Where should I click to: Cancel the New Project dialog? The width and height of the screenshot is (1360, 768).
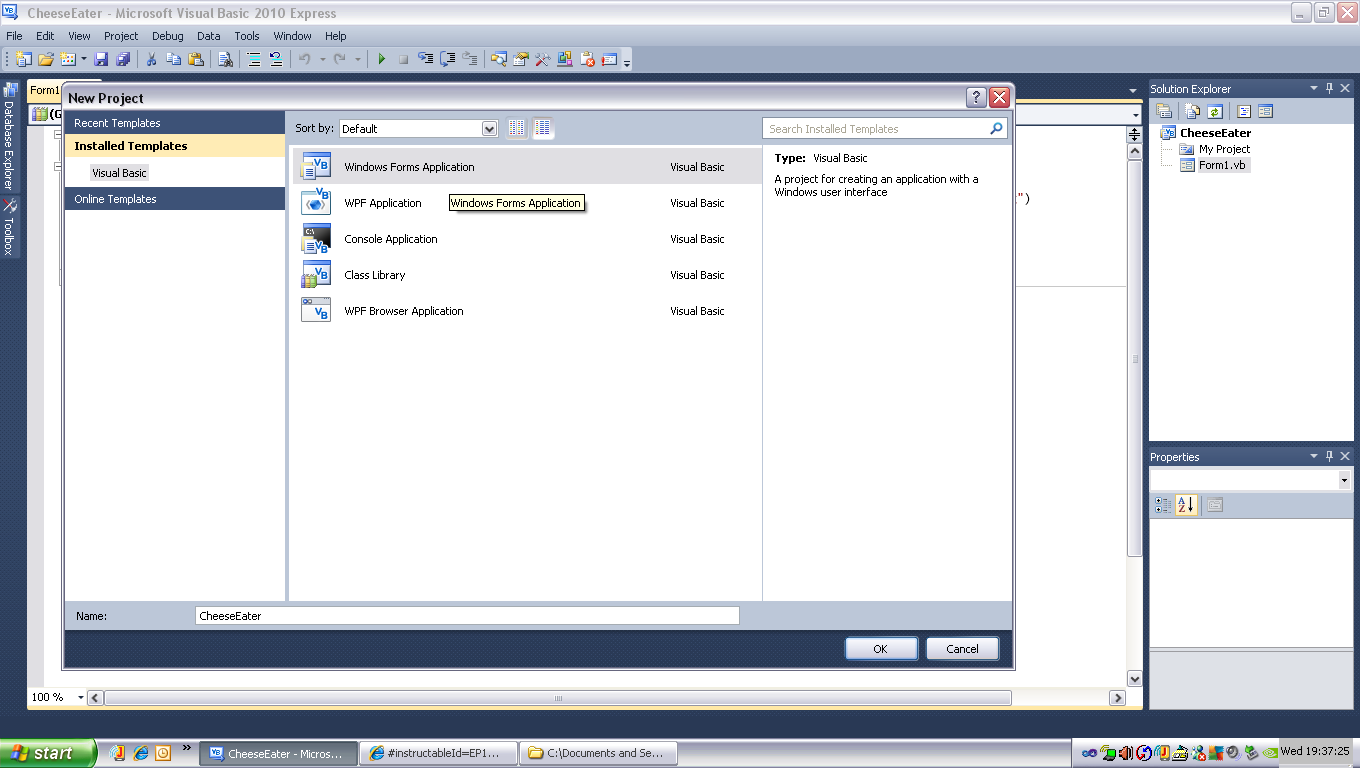point(962,649)
